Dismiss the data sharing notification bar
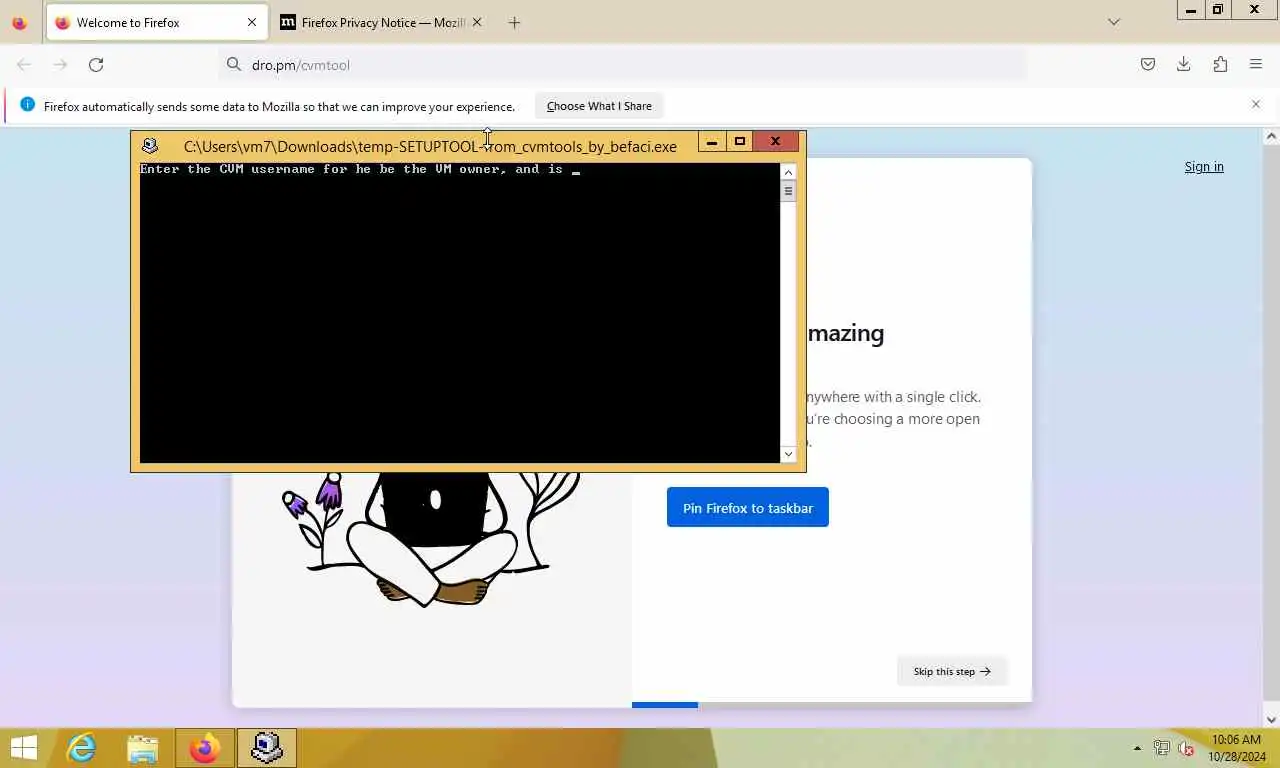The height and width of the screenshot is (768, 1280). (1256, 104)
